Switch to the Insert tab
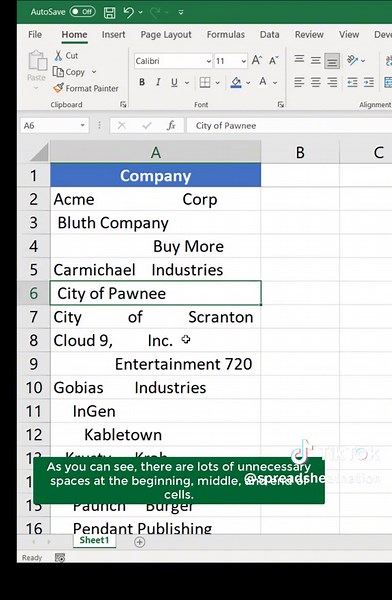The width and height of the screenshot is (392, 600). tap(113, 34)
